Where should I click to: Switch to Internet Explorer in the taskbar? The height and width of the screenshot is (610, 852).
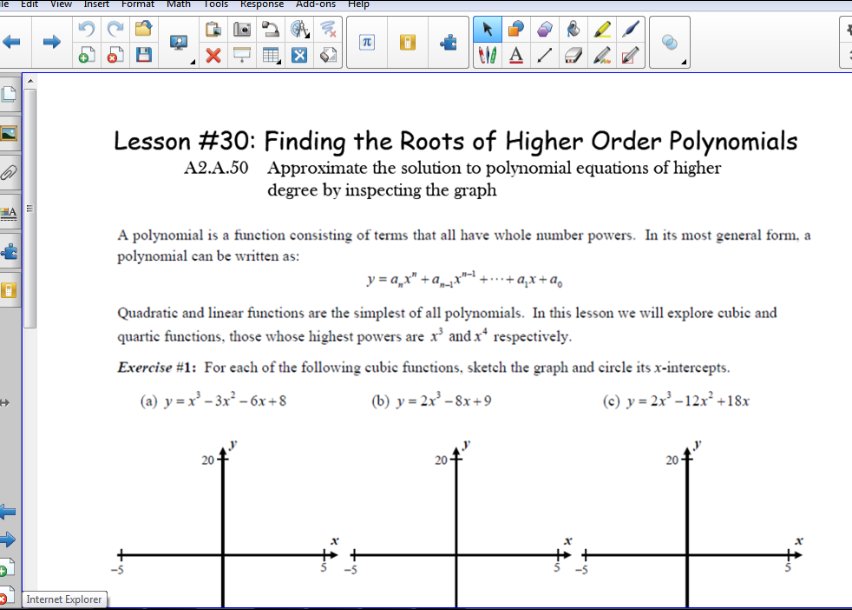(x=63, y=599)
